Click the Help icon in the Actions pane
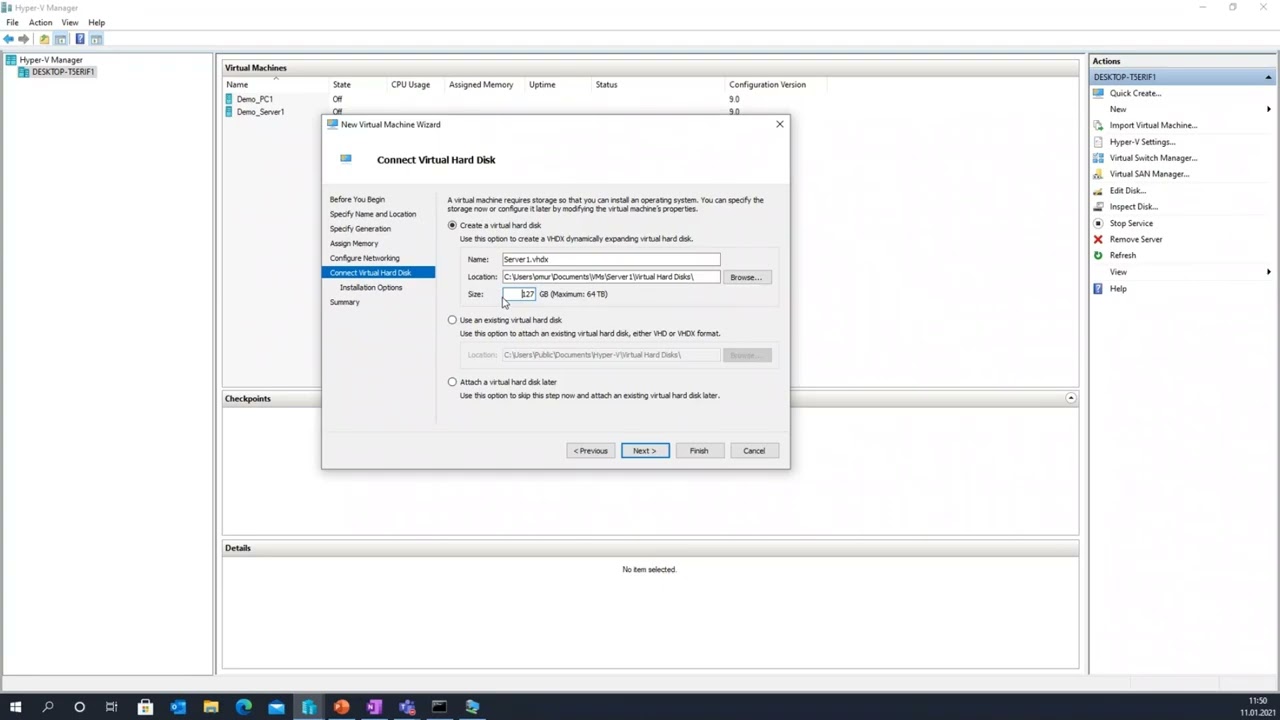The image size is (1280, 720). (x=1098, y=288)
